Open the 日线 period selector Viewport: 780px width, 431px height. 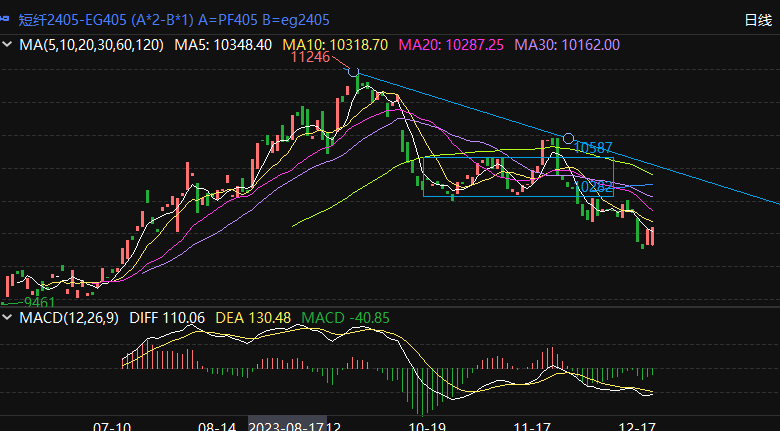tap(757, 19)
